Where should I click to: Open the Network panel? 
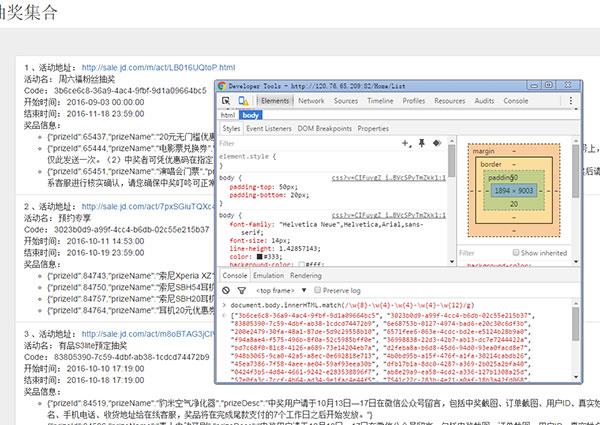coord(311,101)
